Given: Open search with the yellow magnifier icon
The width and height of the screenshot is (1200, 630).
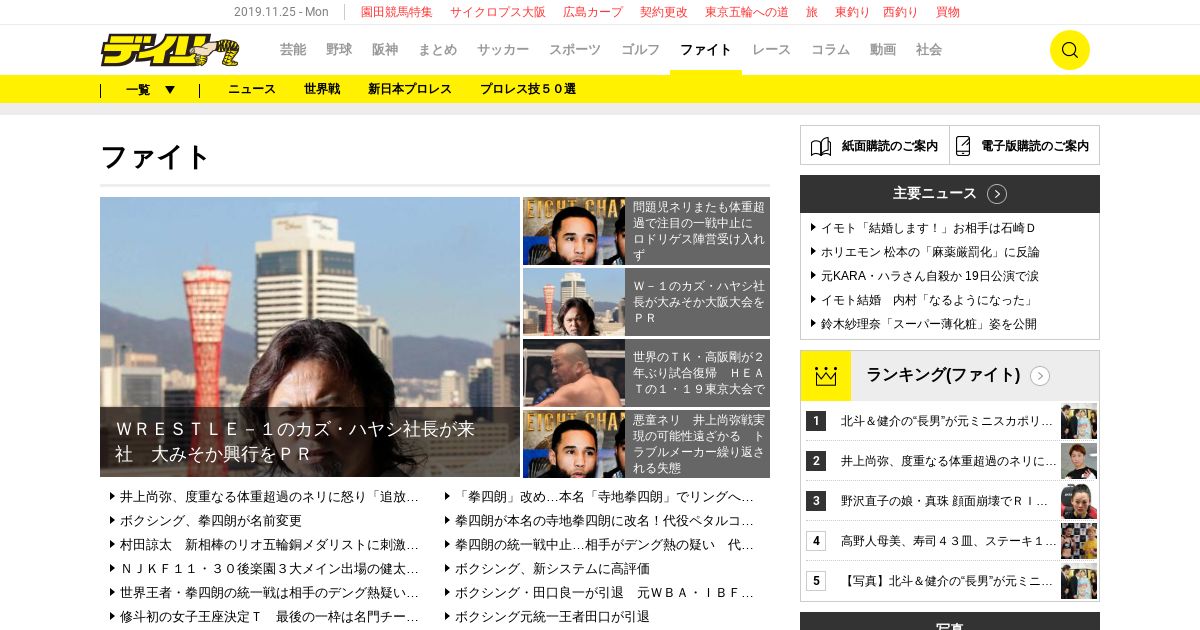Looking at the screenshot, I should pyautogui.click(x=1069, y=50).
